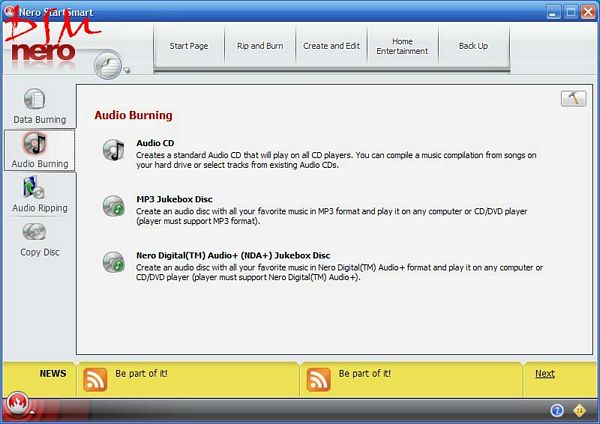This screenshot has width=600, height=424.
Task: Open options via the hammer icon
Action: (x=573, y=99)
